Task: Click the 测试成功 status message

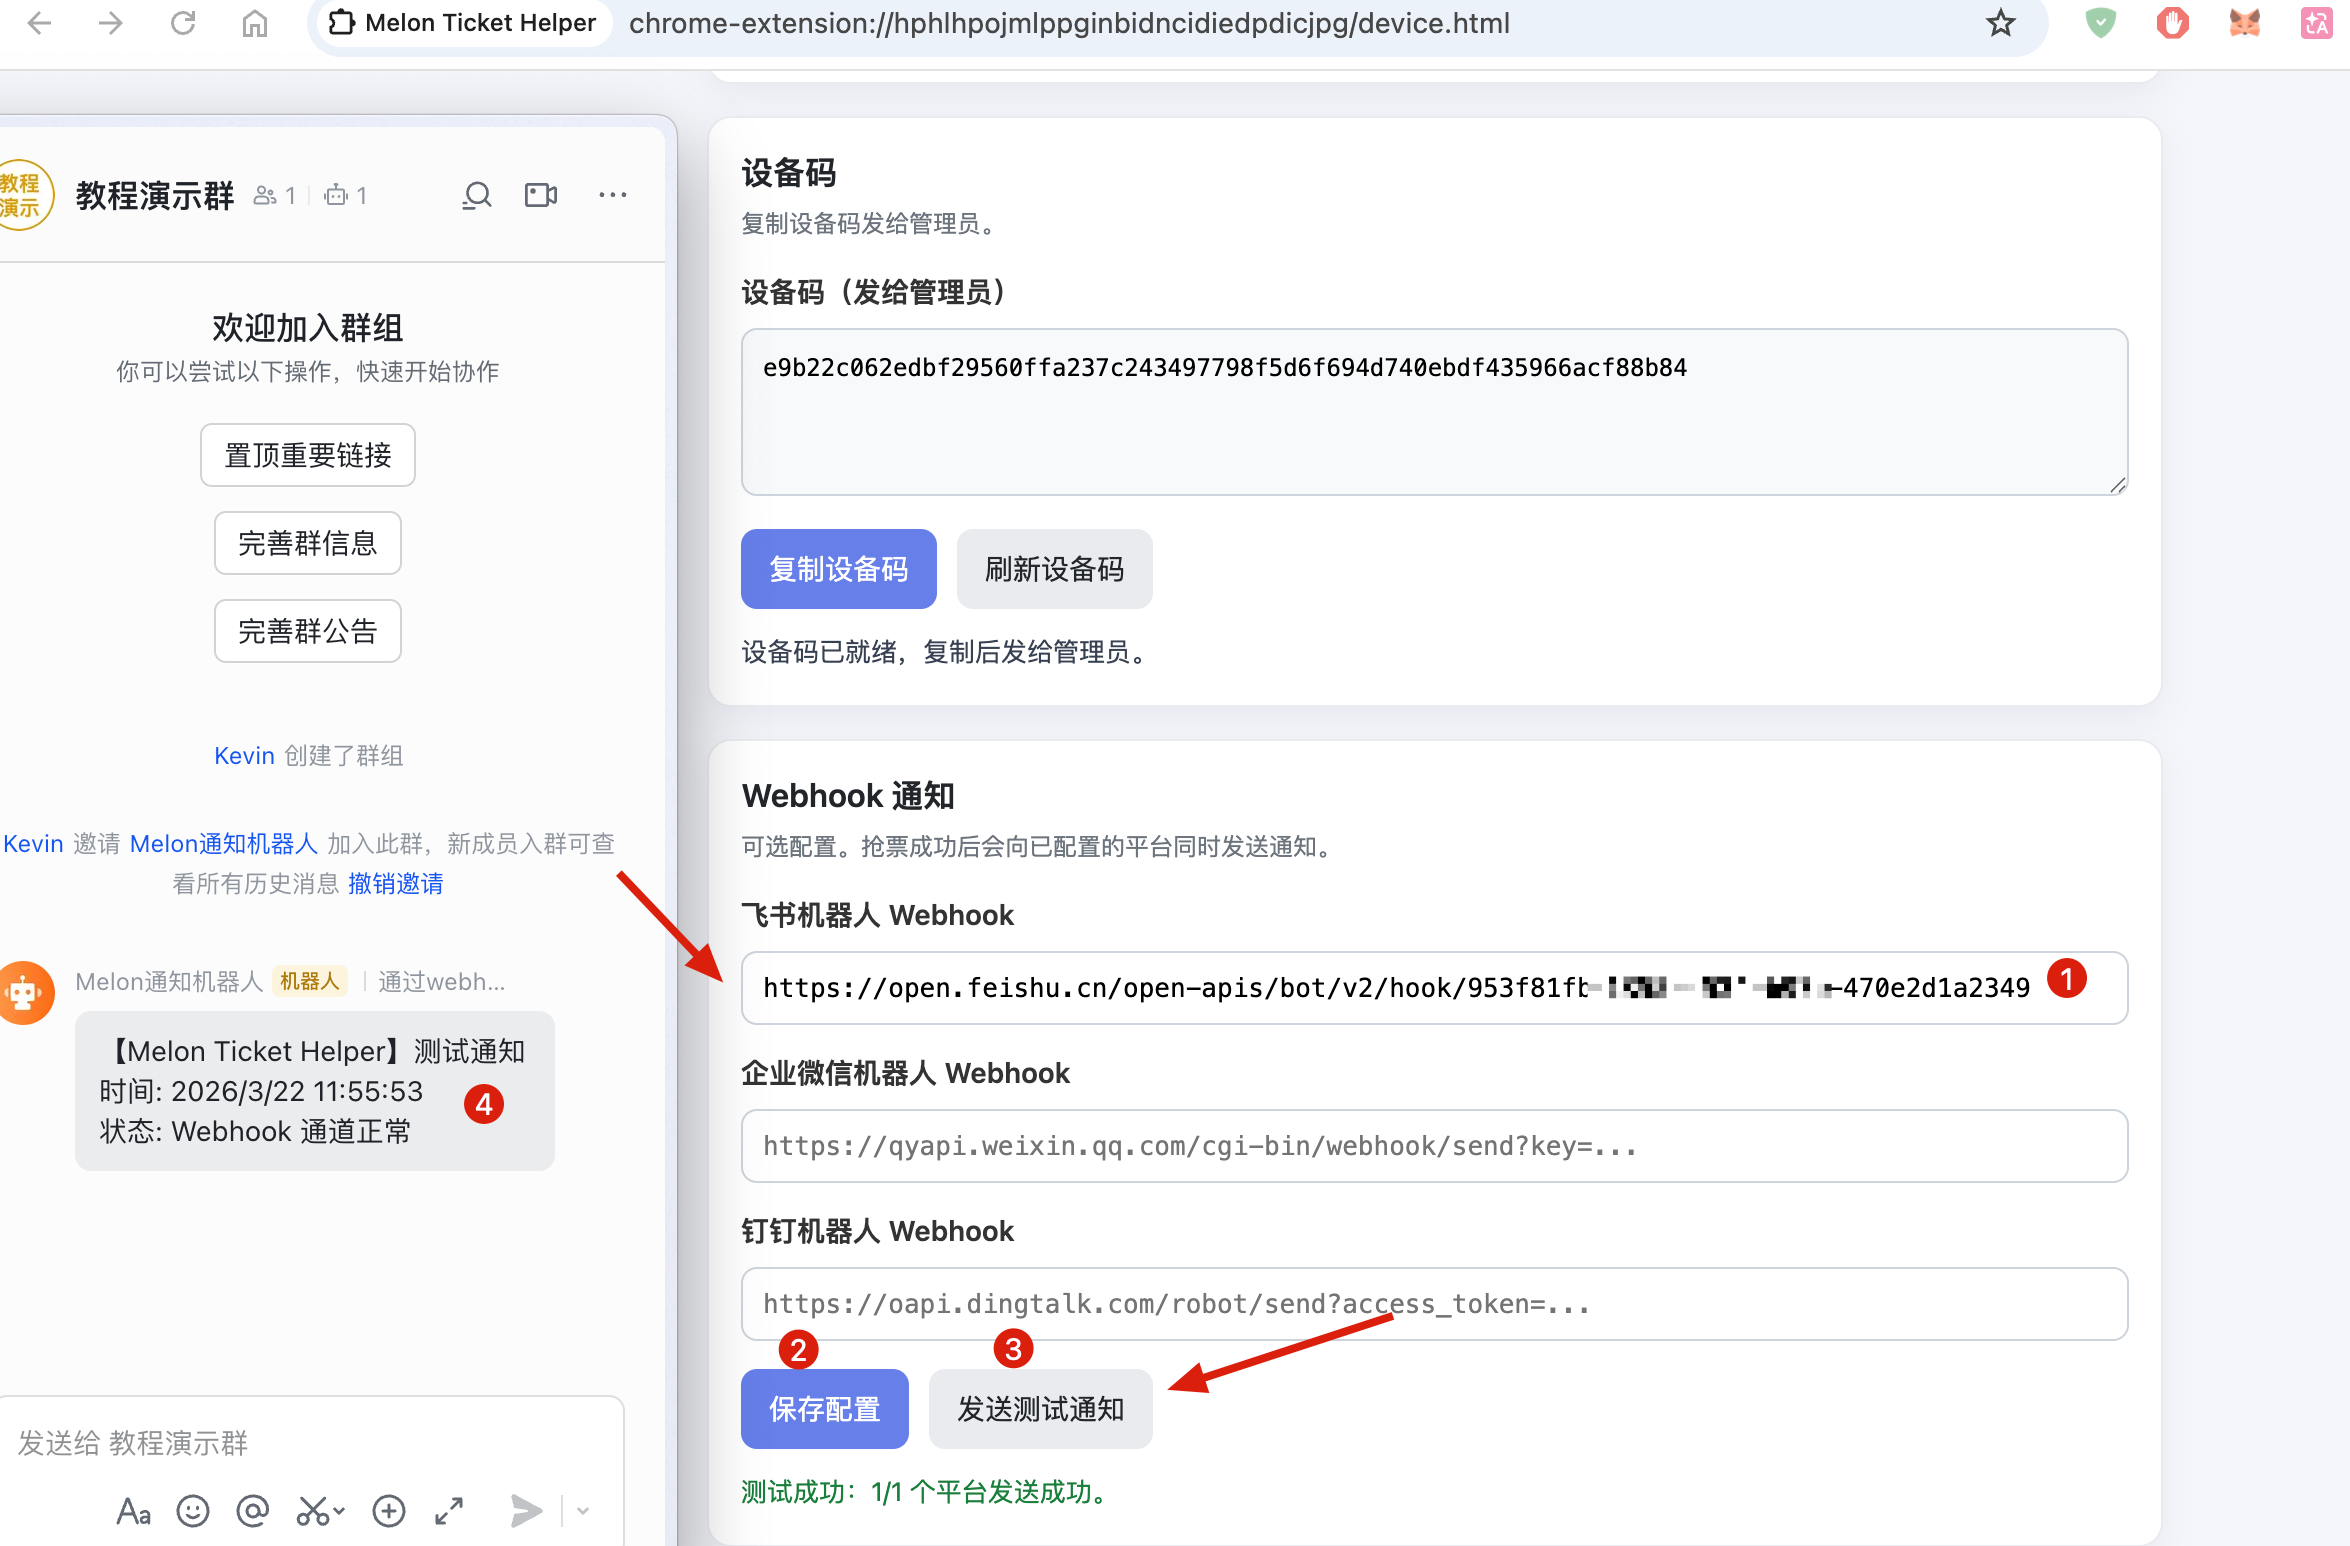Action: 927,1492
